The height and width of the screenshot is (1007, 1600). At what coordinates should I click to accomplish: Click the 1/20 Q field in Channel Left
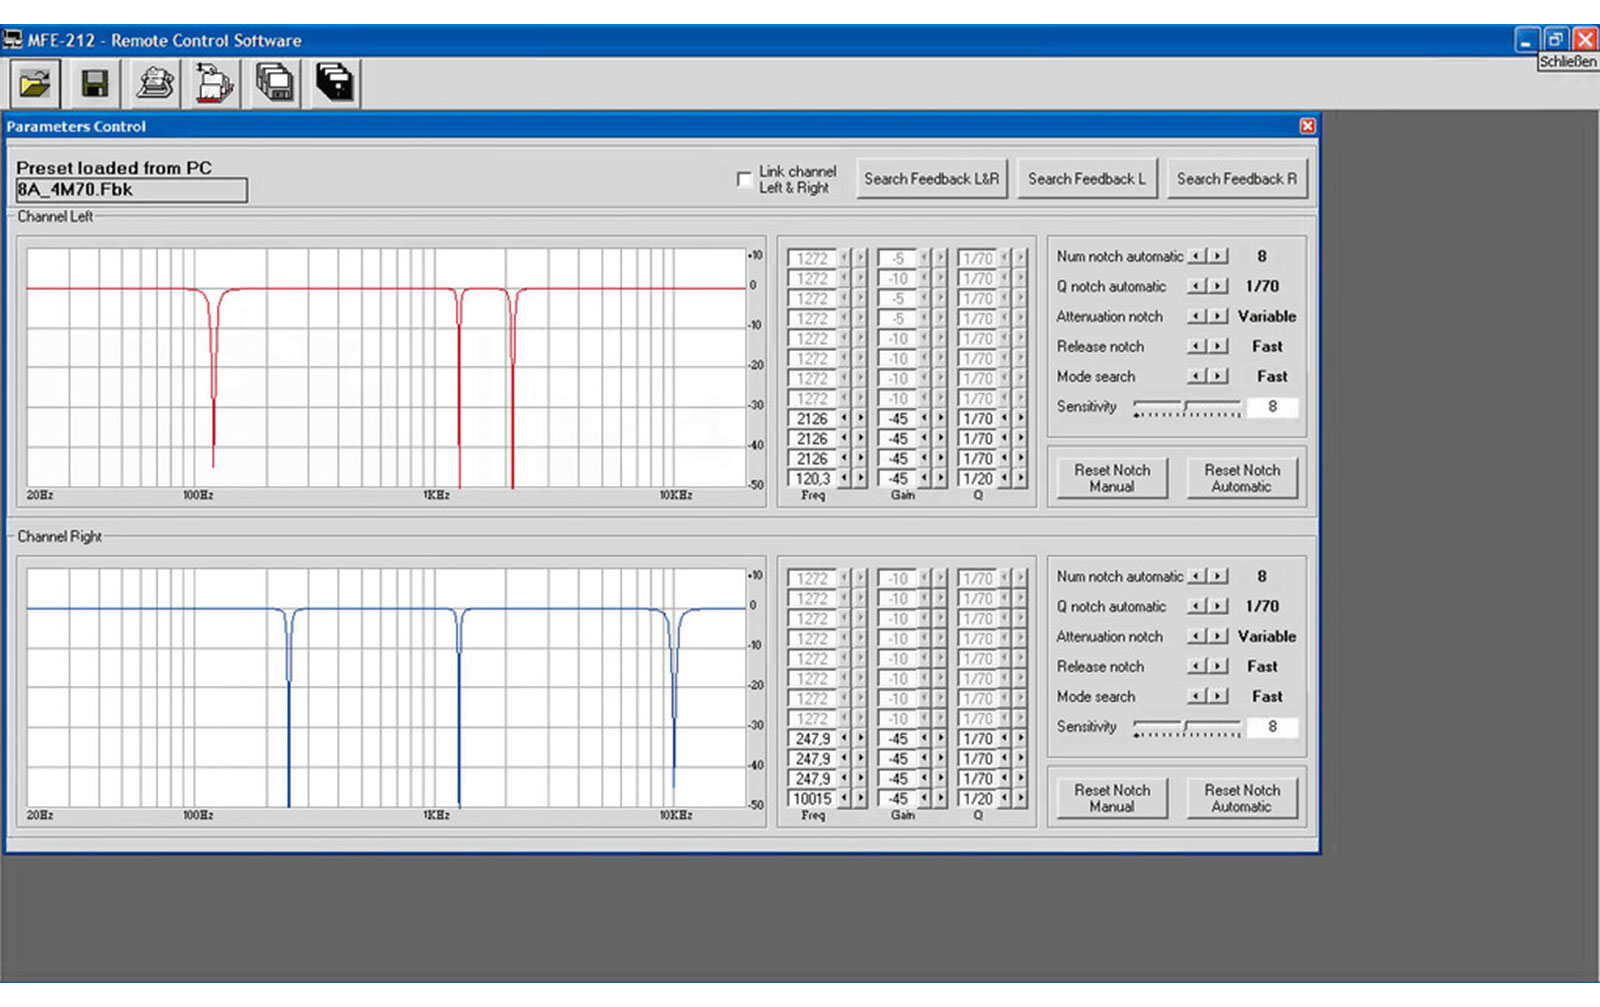(977, 478)
